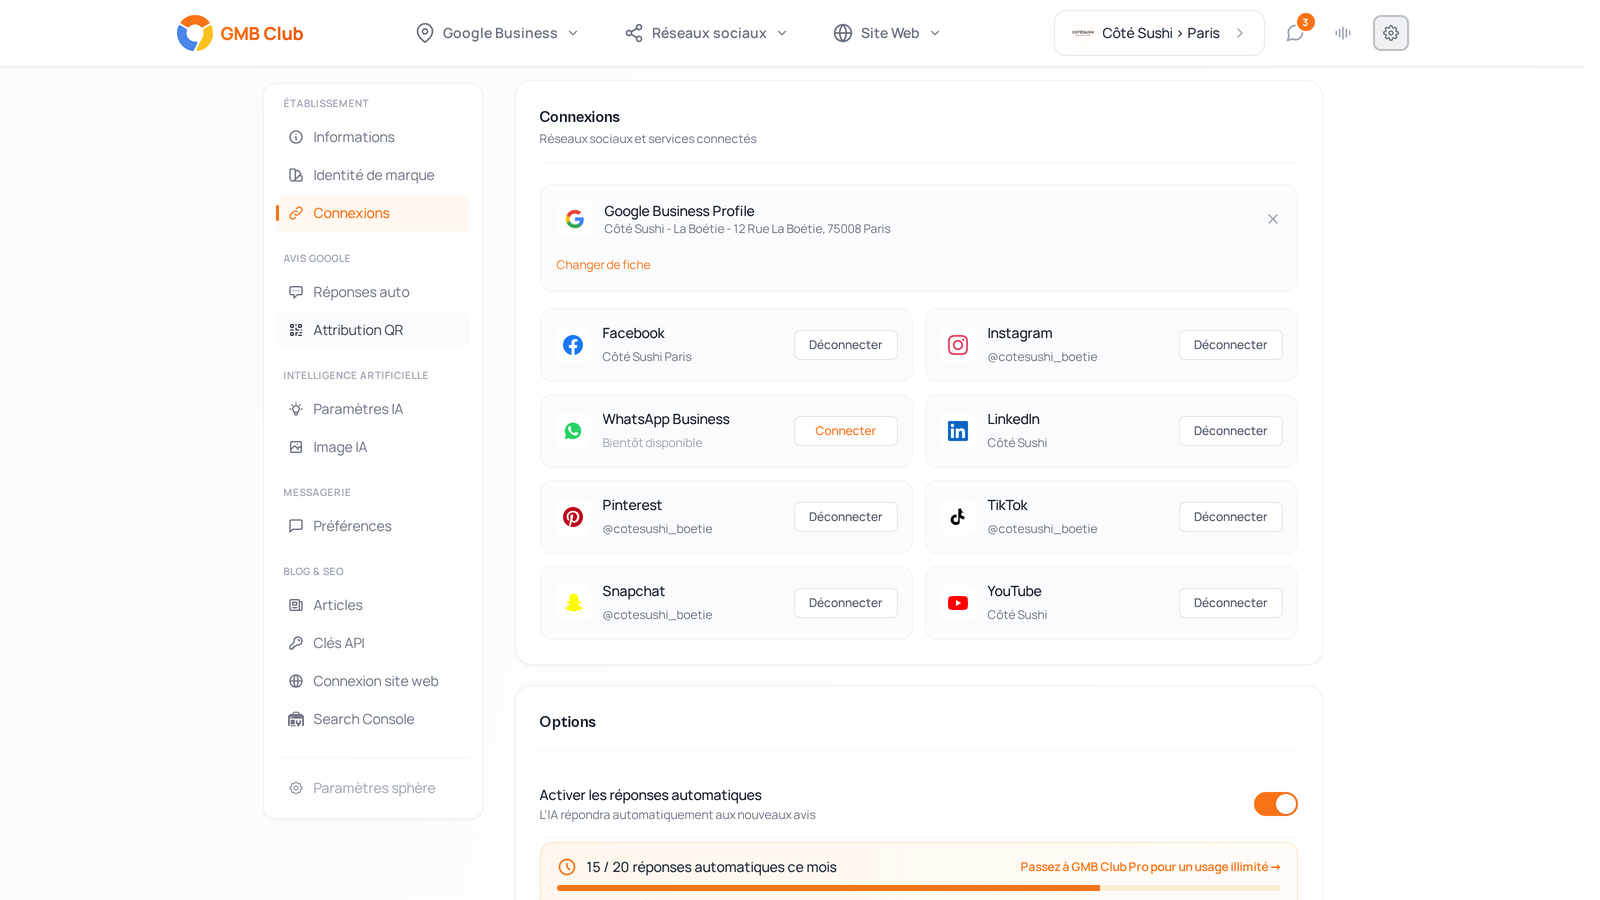
Task: Open messaging Préférences
Action: coord(372,526)
